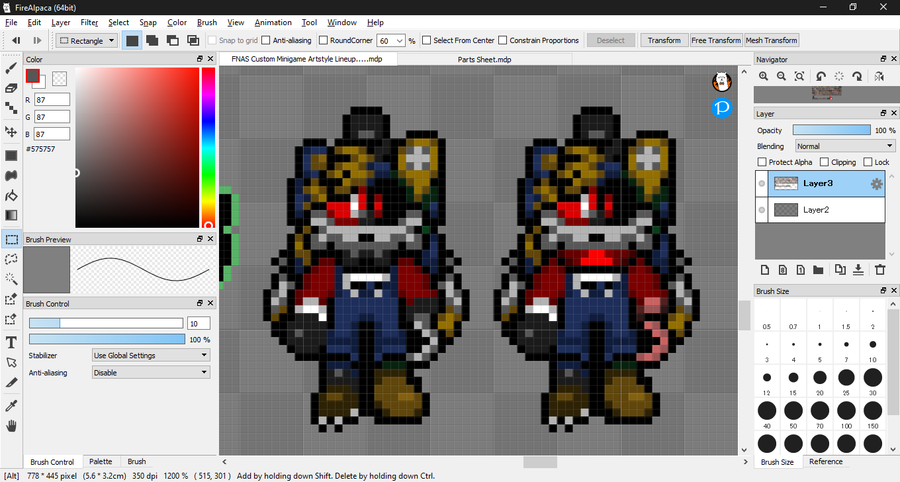Select the transparent color swatch
The image size is (900, 482).
click(x=59, y=78)
